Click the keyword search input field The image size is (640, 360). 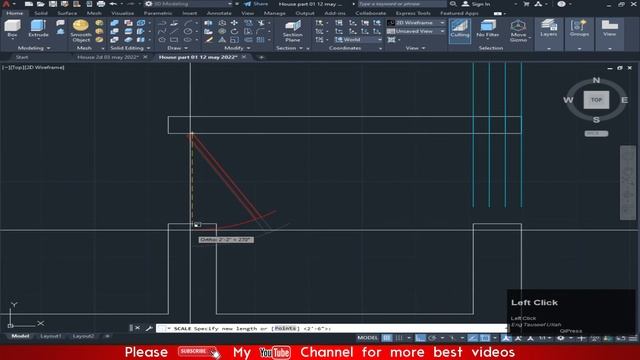point(402,4)
